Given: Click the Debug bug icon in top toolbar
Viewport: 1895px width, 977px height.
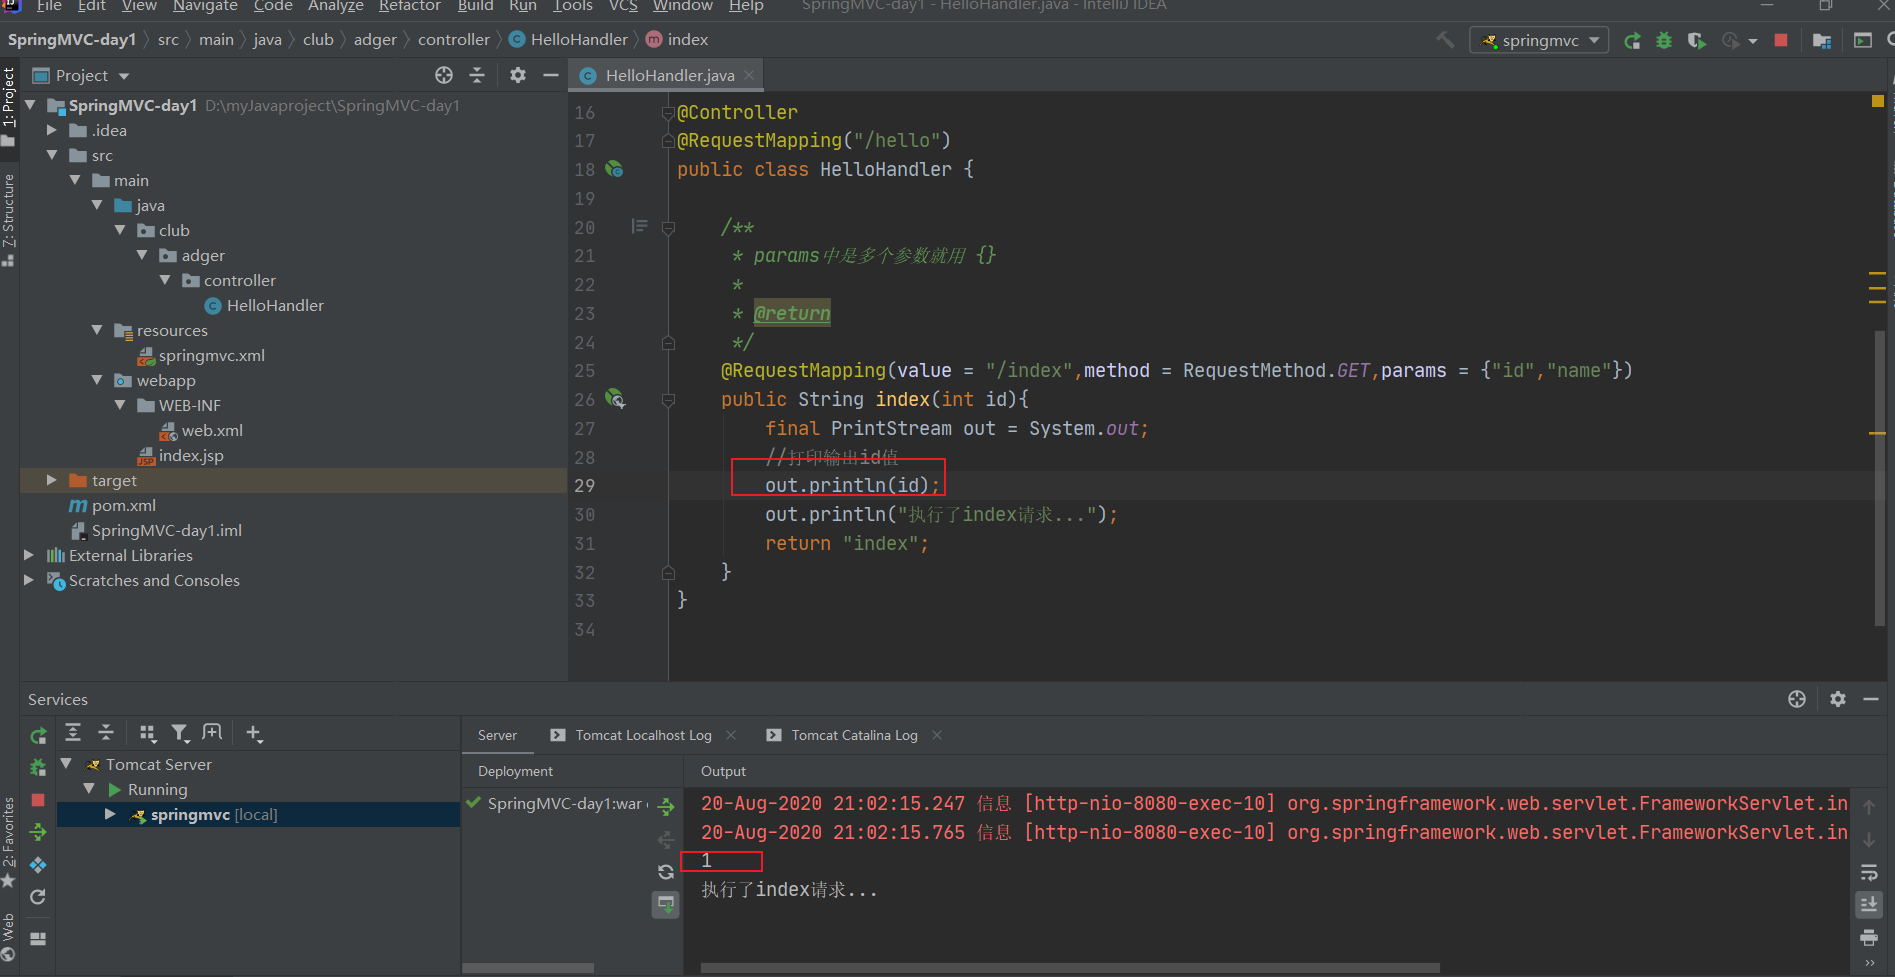Looking at the screenshot, I should pyautogui.click(x=1664, y=40).
